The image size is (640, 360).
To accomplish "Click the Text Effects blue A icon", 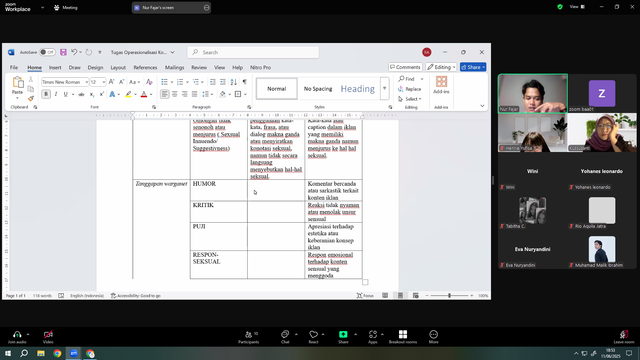I will pyautogui.click(x=112, y=94).
